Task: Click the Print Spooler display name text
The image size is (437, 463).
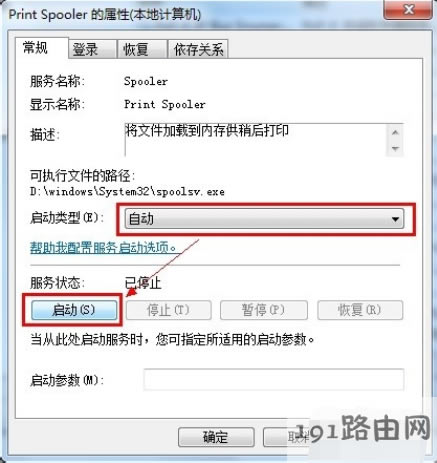Action: tap(165, 104)
